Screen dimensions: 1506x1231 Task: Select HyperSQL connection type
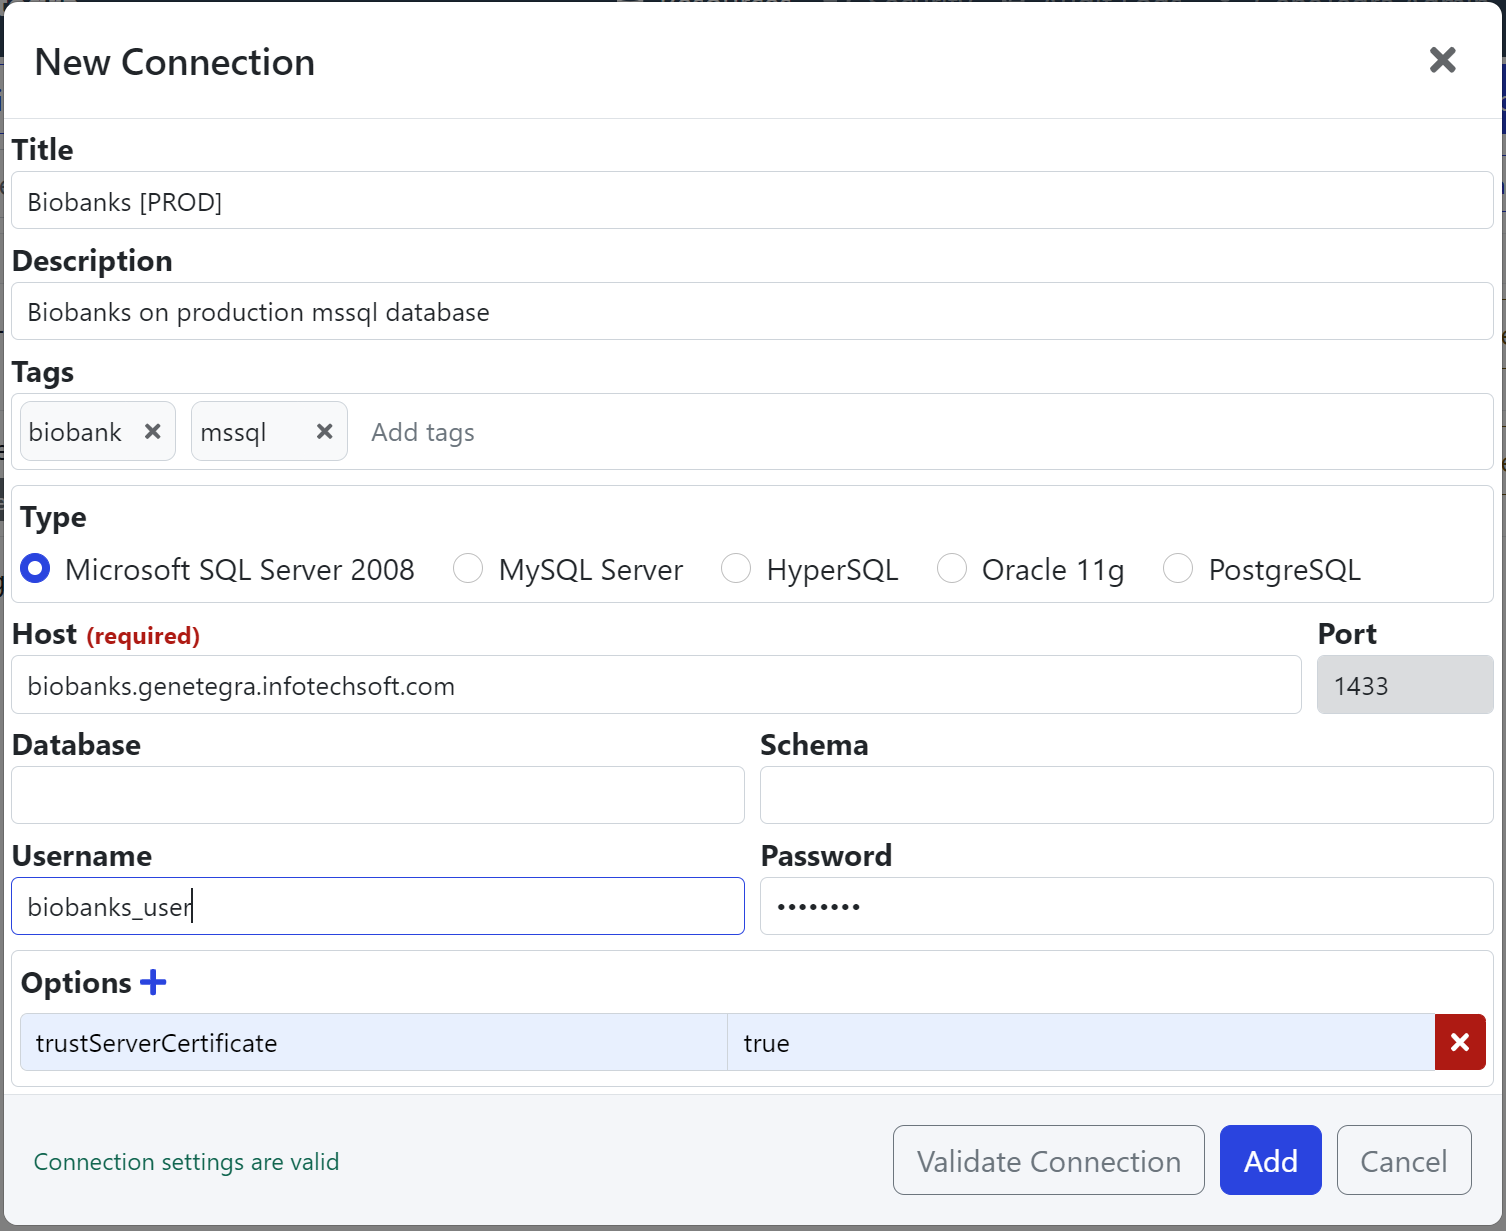737,568
